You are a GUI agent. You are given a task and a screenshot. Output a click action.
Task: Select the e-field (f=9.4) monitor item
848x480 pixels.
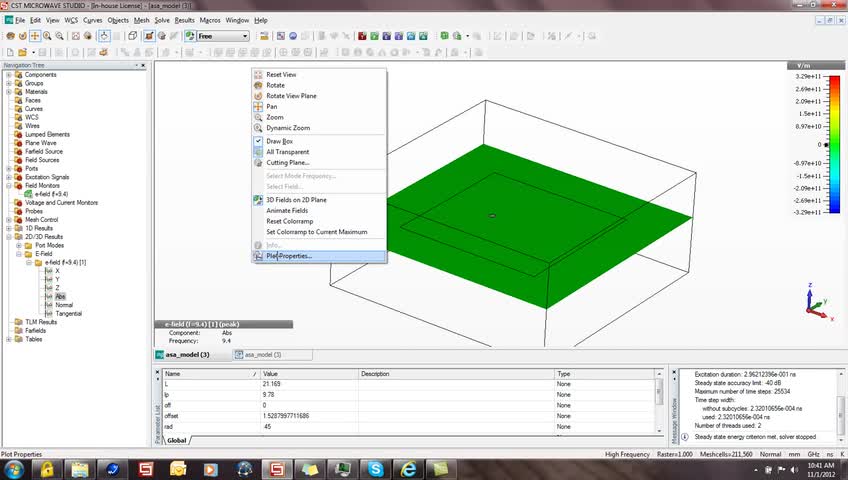click(x=51, y=194)
